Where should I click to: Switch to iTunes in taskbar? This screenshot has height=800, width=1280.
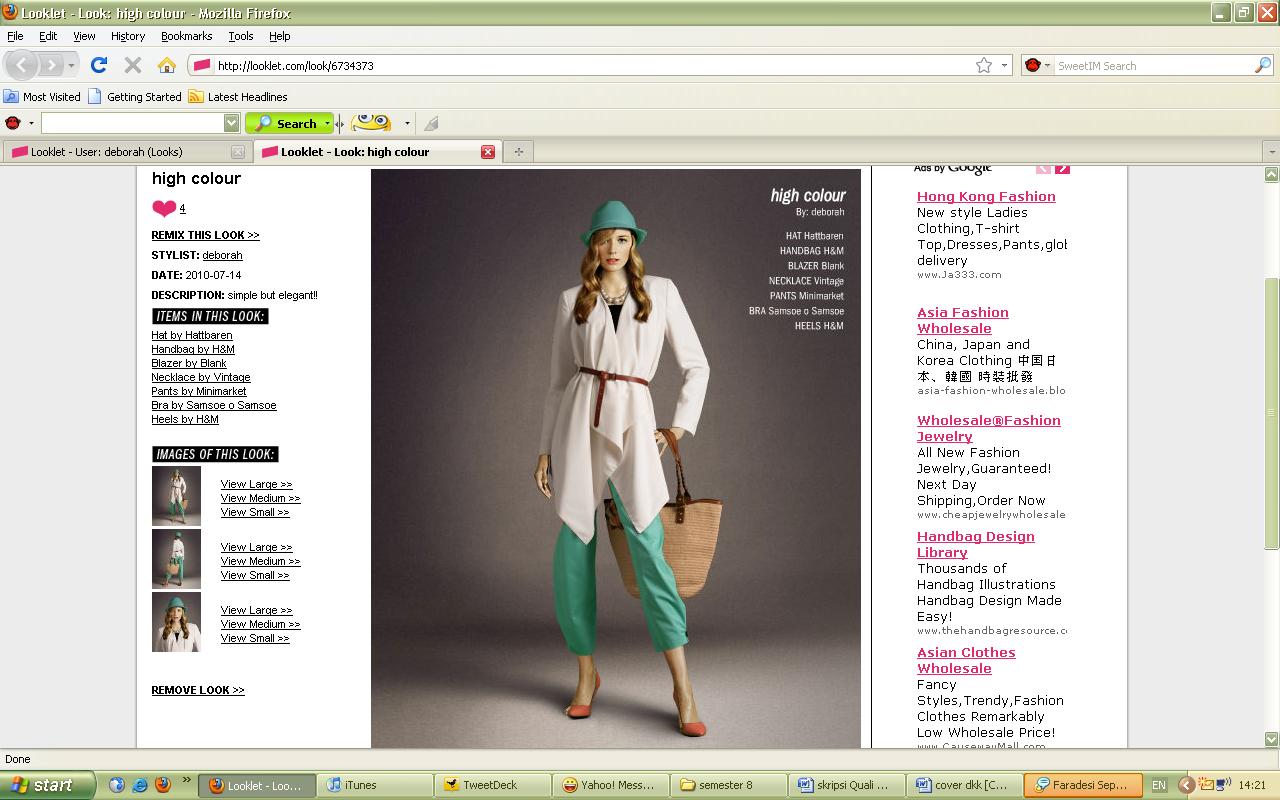pyautogui.click(x=374, y=785)
